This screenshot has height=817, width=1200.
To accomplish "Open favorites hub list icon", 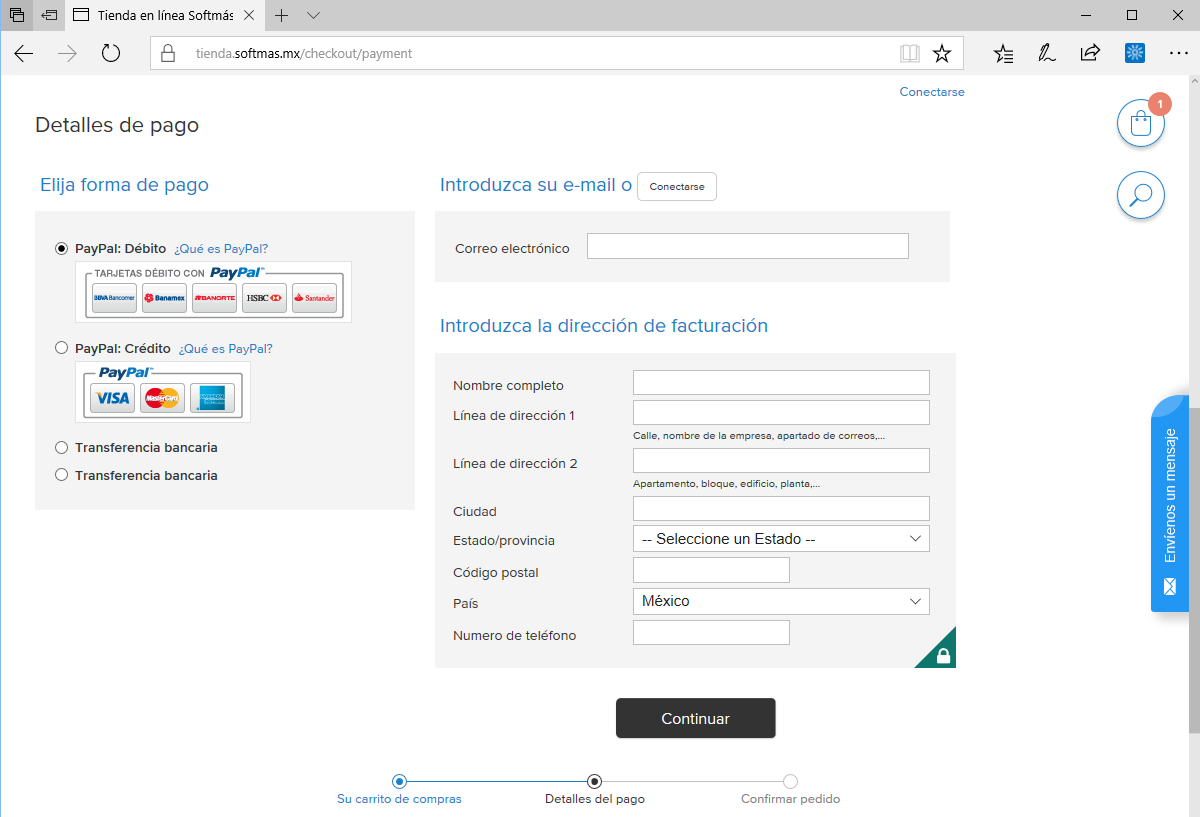I will (1004, 53).
